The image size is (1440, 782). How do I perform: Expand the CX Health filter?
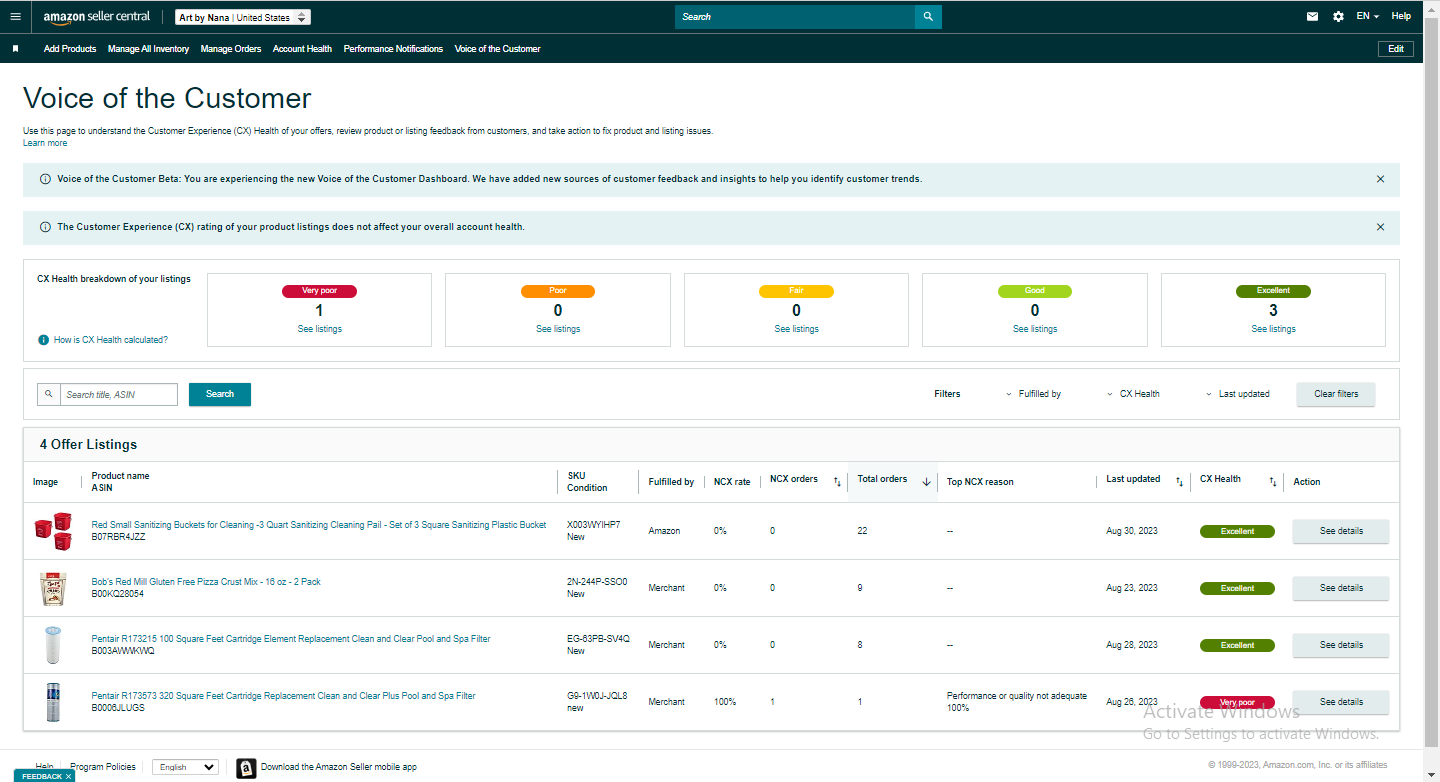pyautogui.click(x=1133, y=394)
